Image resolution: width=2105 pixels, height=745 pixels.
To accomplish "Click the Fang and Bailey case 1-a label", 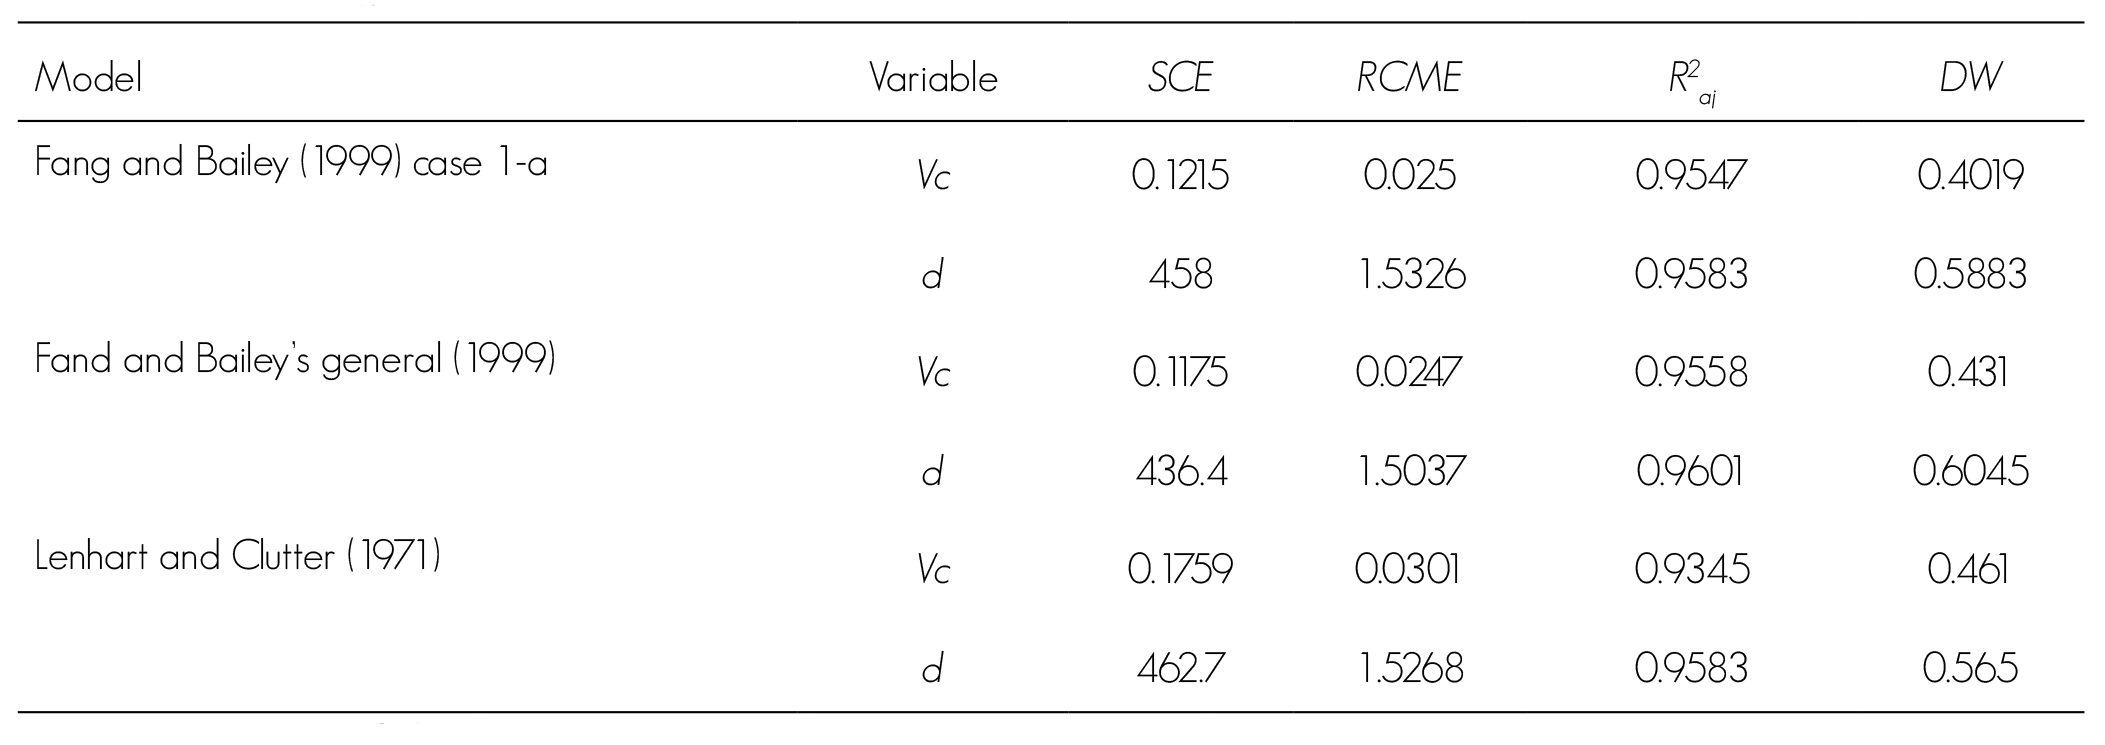I will coord(291,162).
